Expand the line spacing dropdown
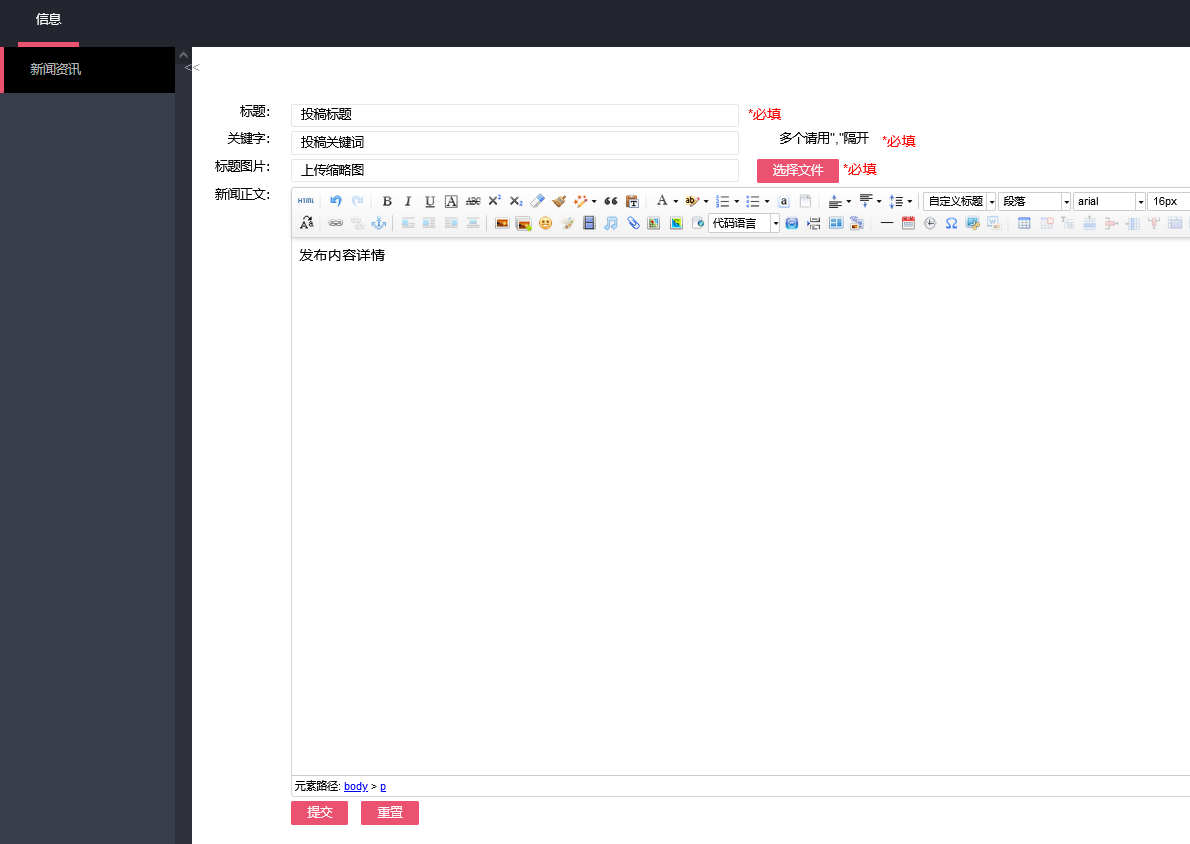 pos(909,201)
